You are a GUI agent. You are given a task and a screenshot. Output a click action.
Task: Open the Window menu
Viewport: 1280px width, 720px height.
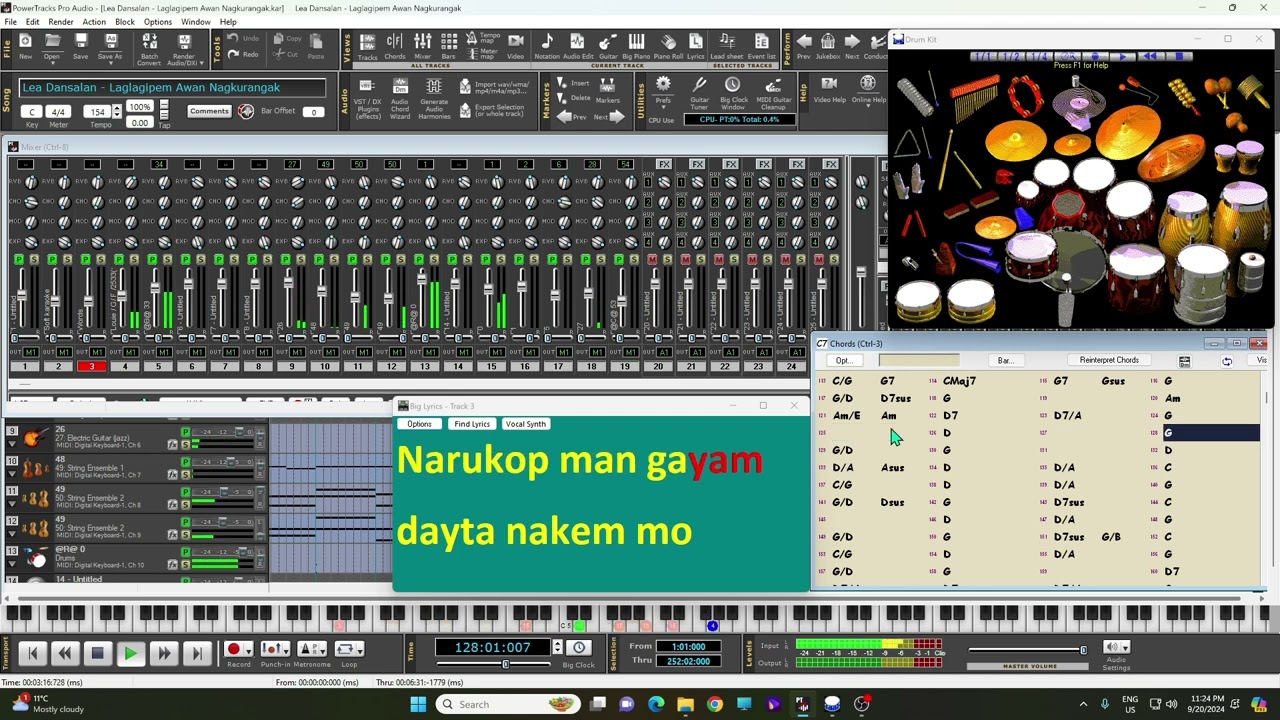coord(196,22)
